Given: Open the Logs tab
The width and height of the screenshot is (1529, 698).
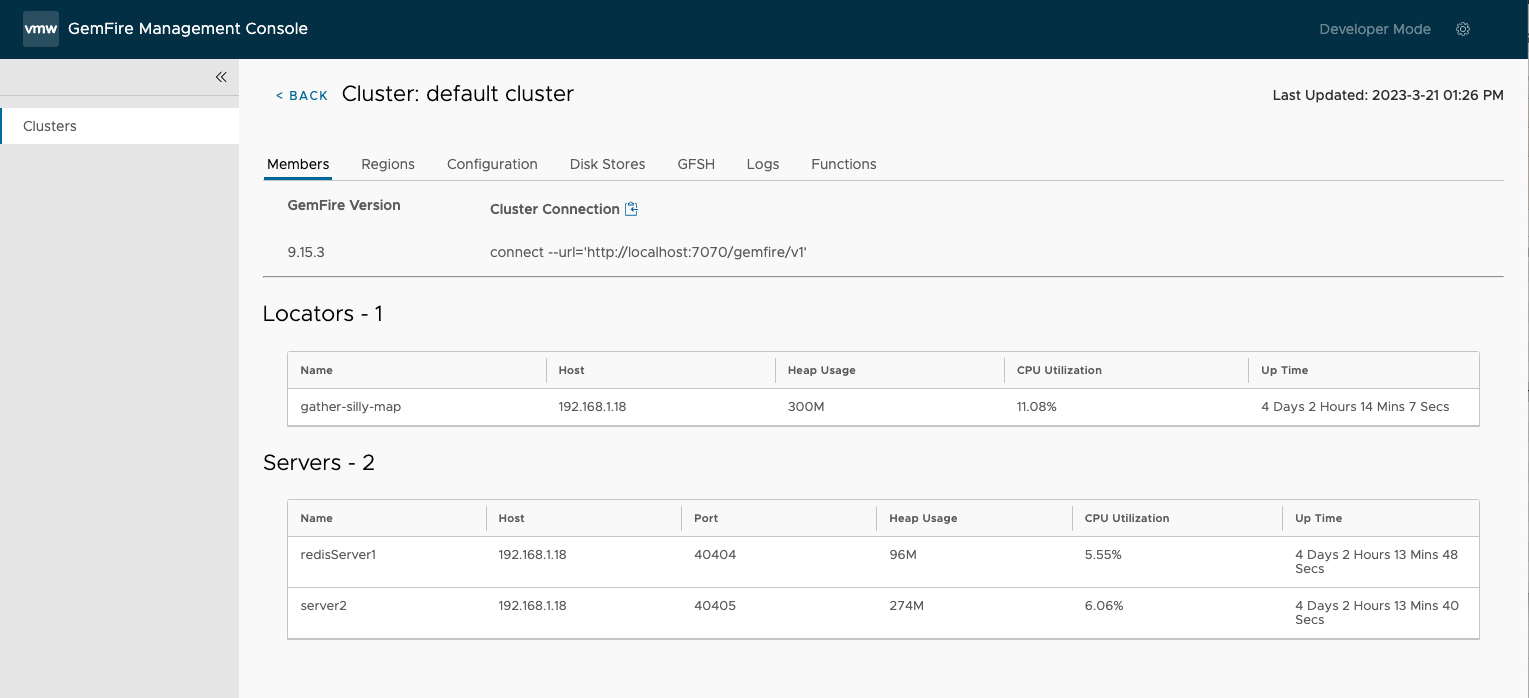Looking at the screenshot, I should pos(763,164).
